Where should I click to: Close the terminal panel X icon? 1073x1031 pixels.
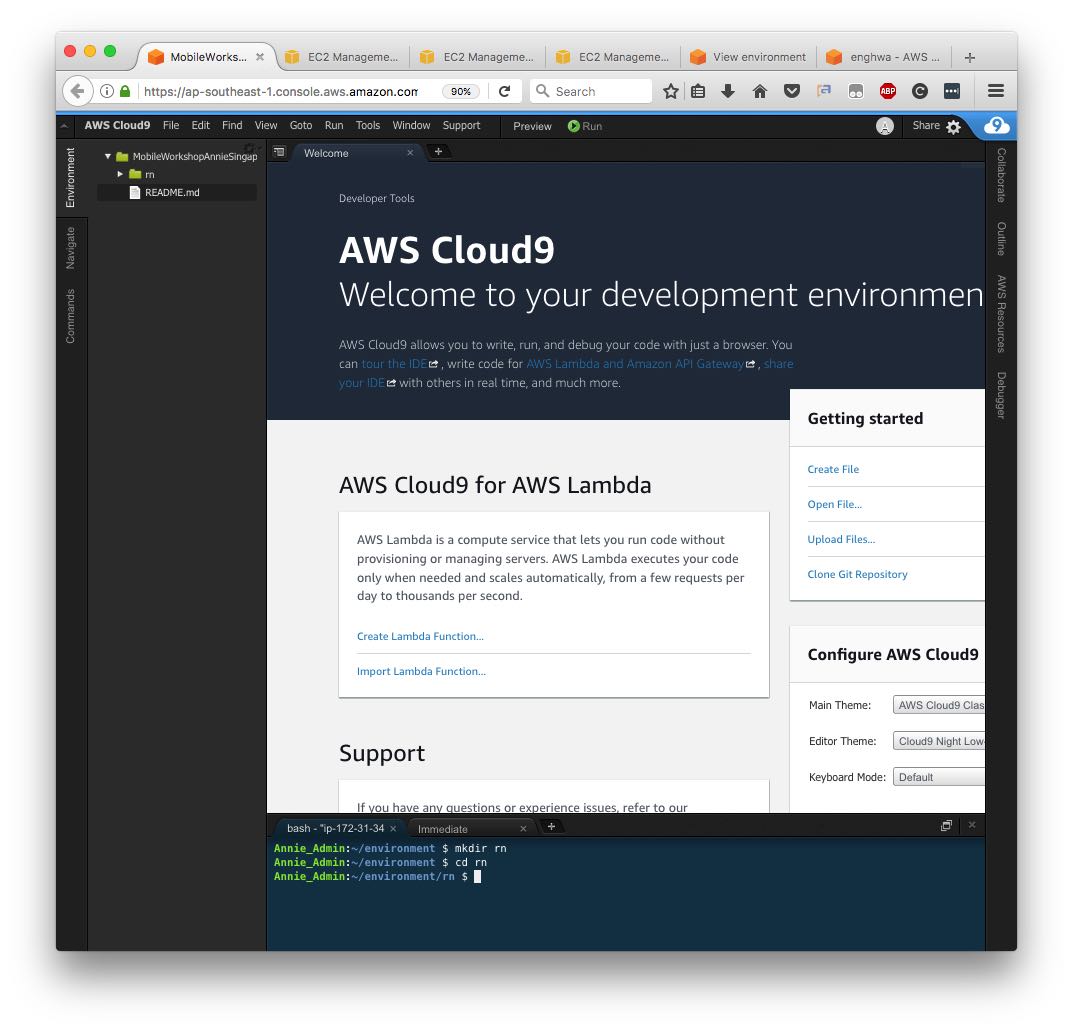972,825
